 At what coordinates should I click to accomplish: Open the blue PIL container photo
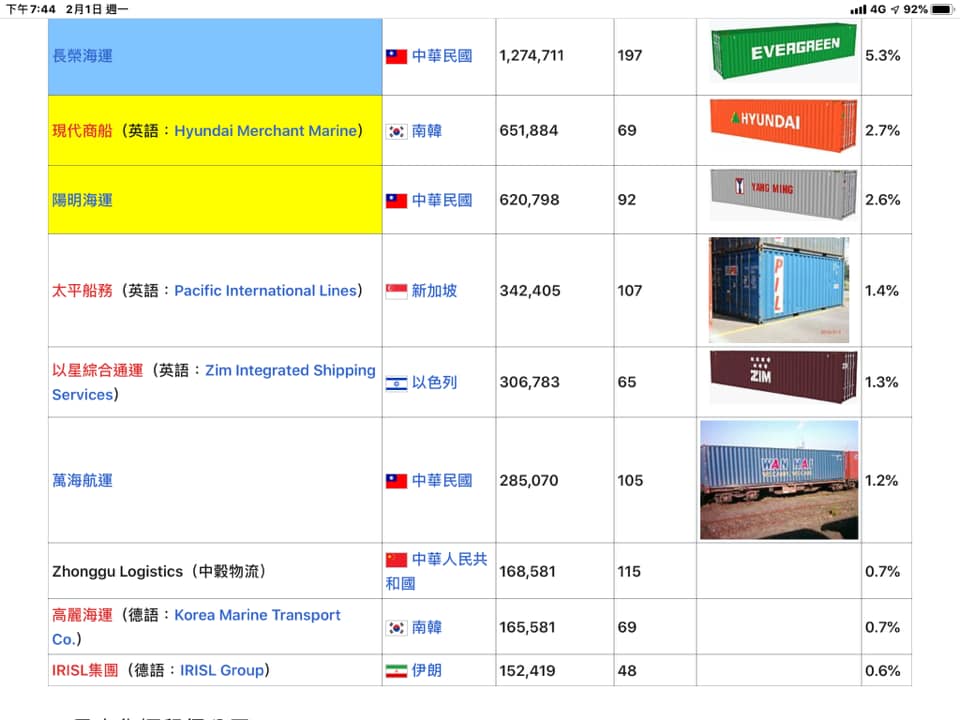(x=779, y=290)
